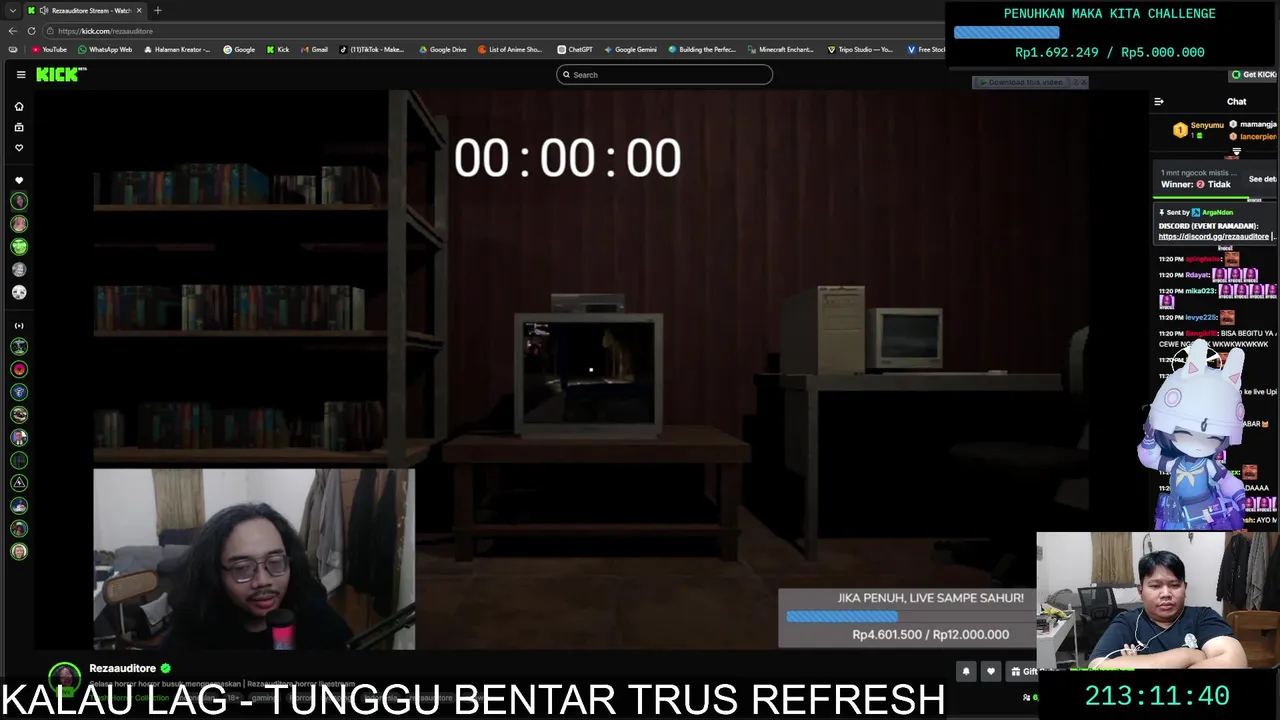Image resolution: width=1280 pixels, height=720 pixels.
Task: Click mika023 username in chat
Action: tap(1200, 291)
